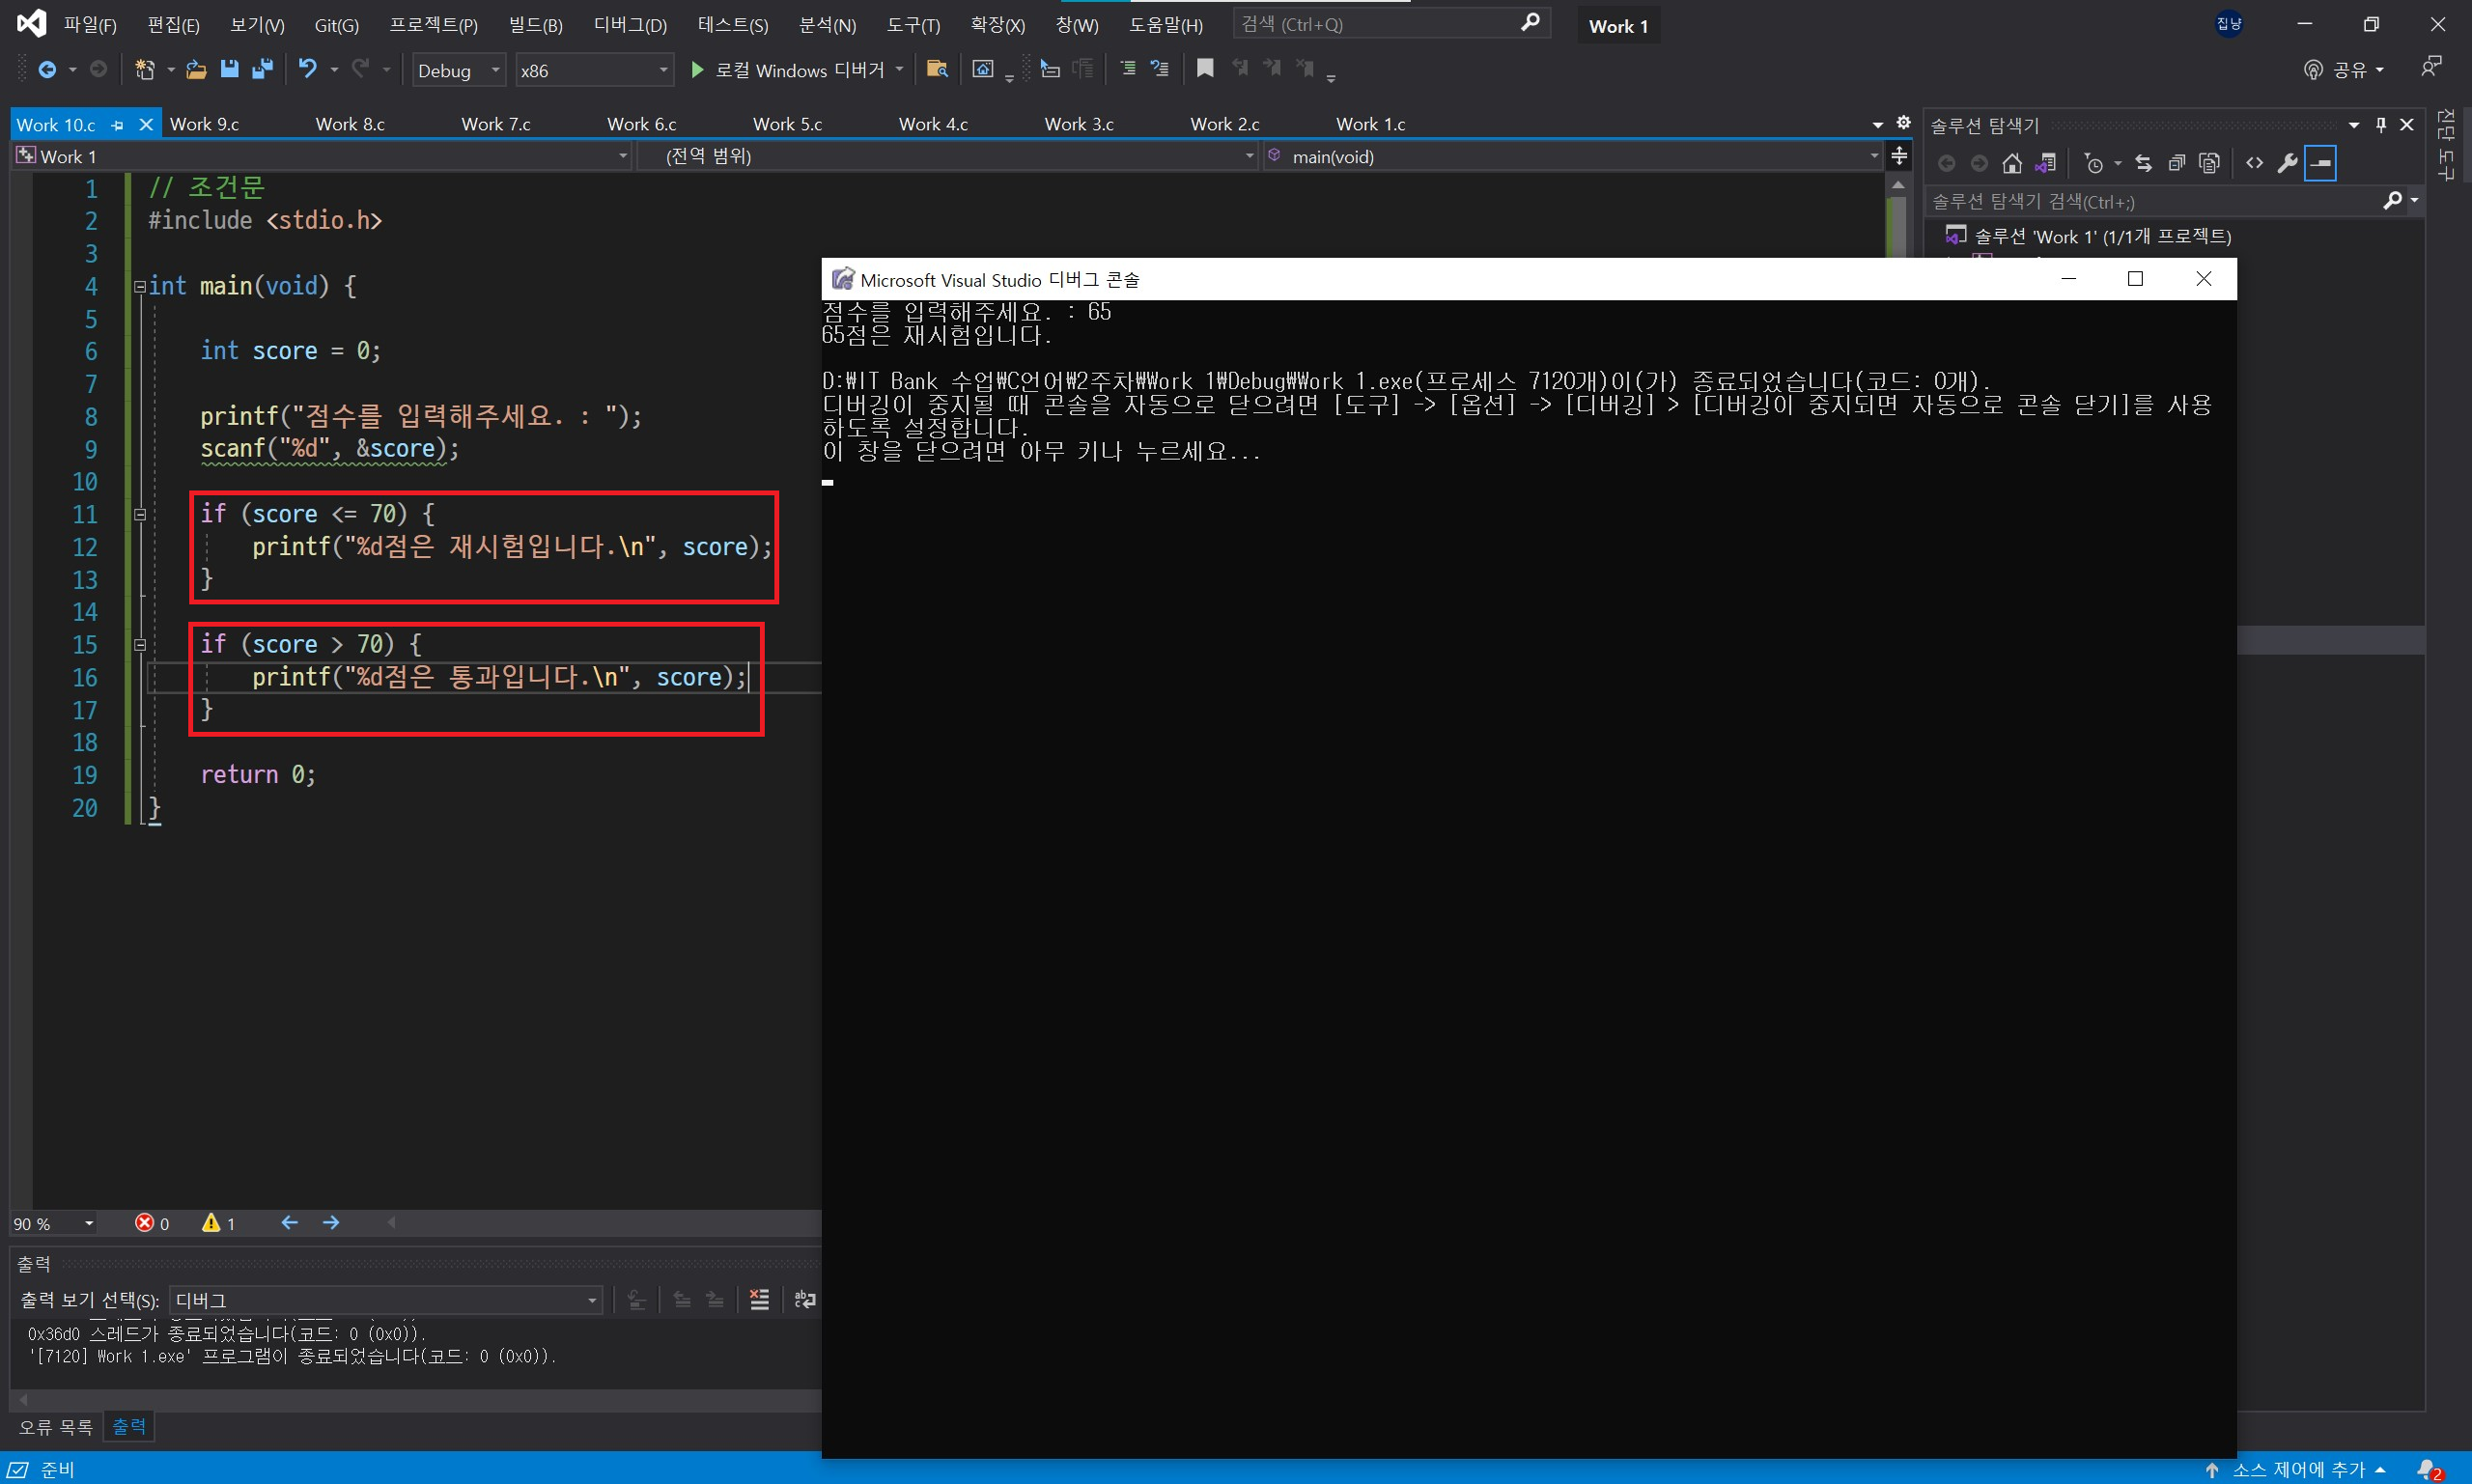This screenshot has width=2472, height=1484.
Task: Click the Find in Files folder icon
Action: click(x=937, y=69)
